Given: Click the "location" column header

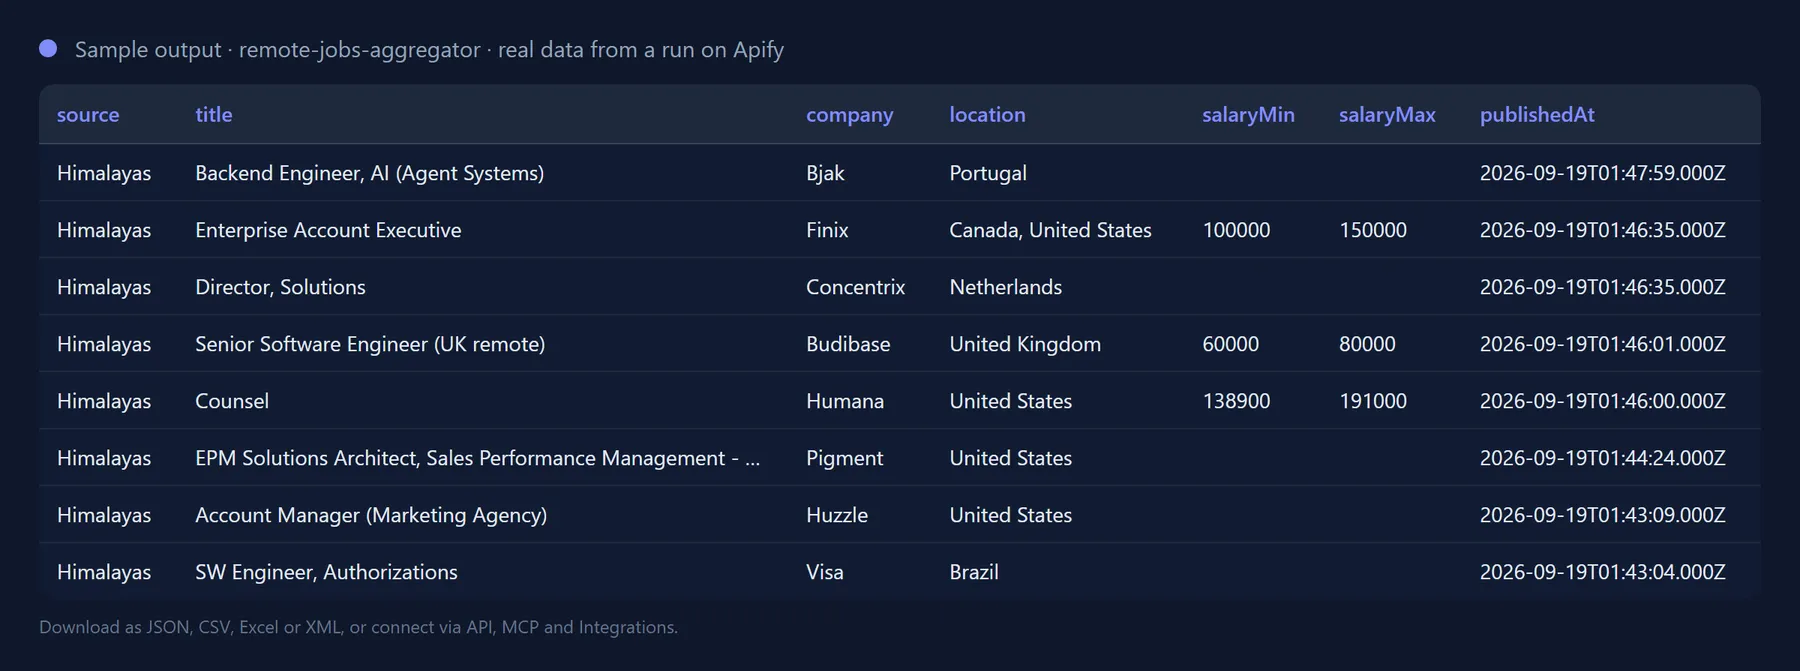Looking at the screenshot, I should pos(987,115).
